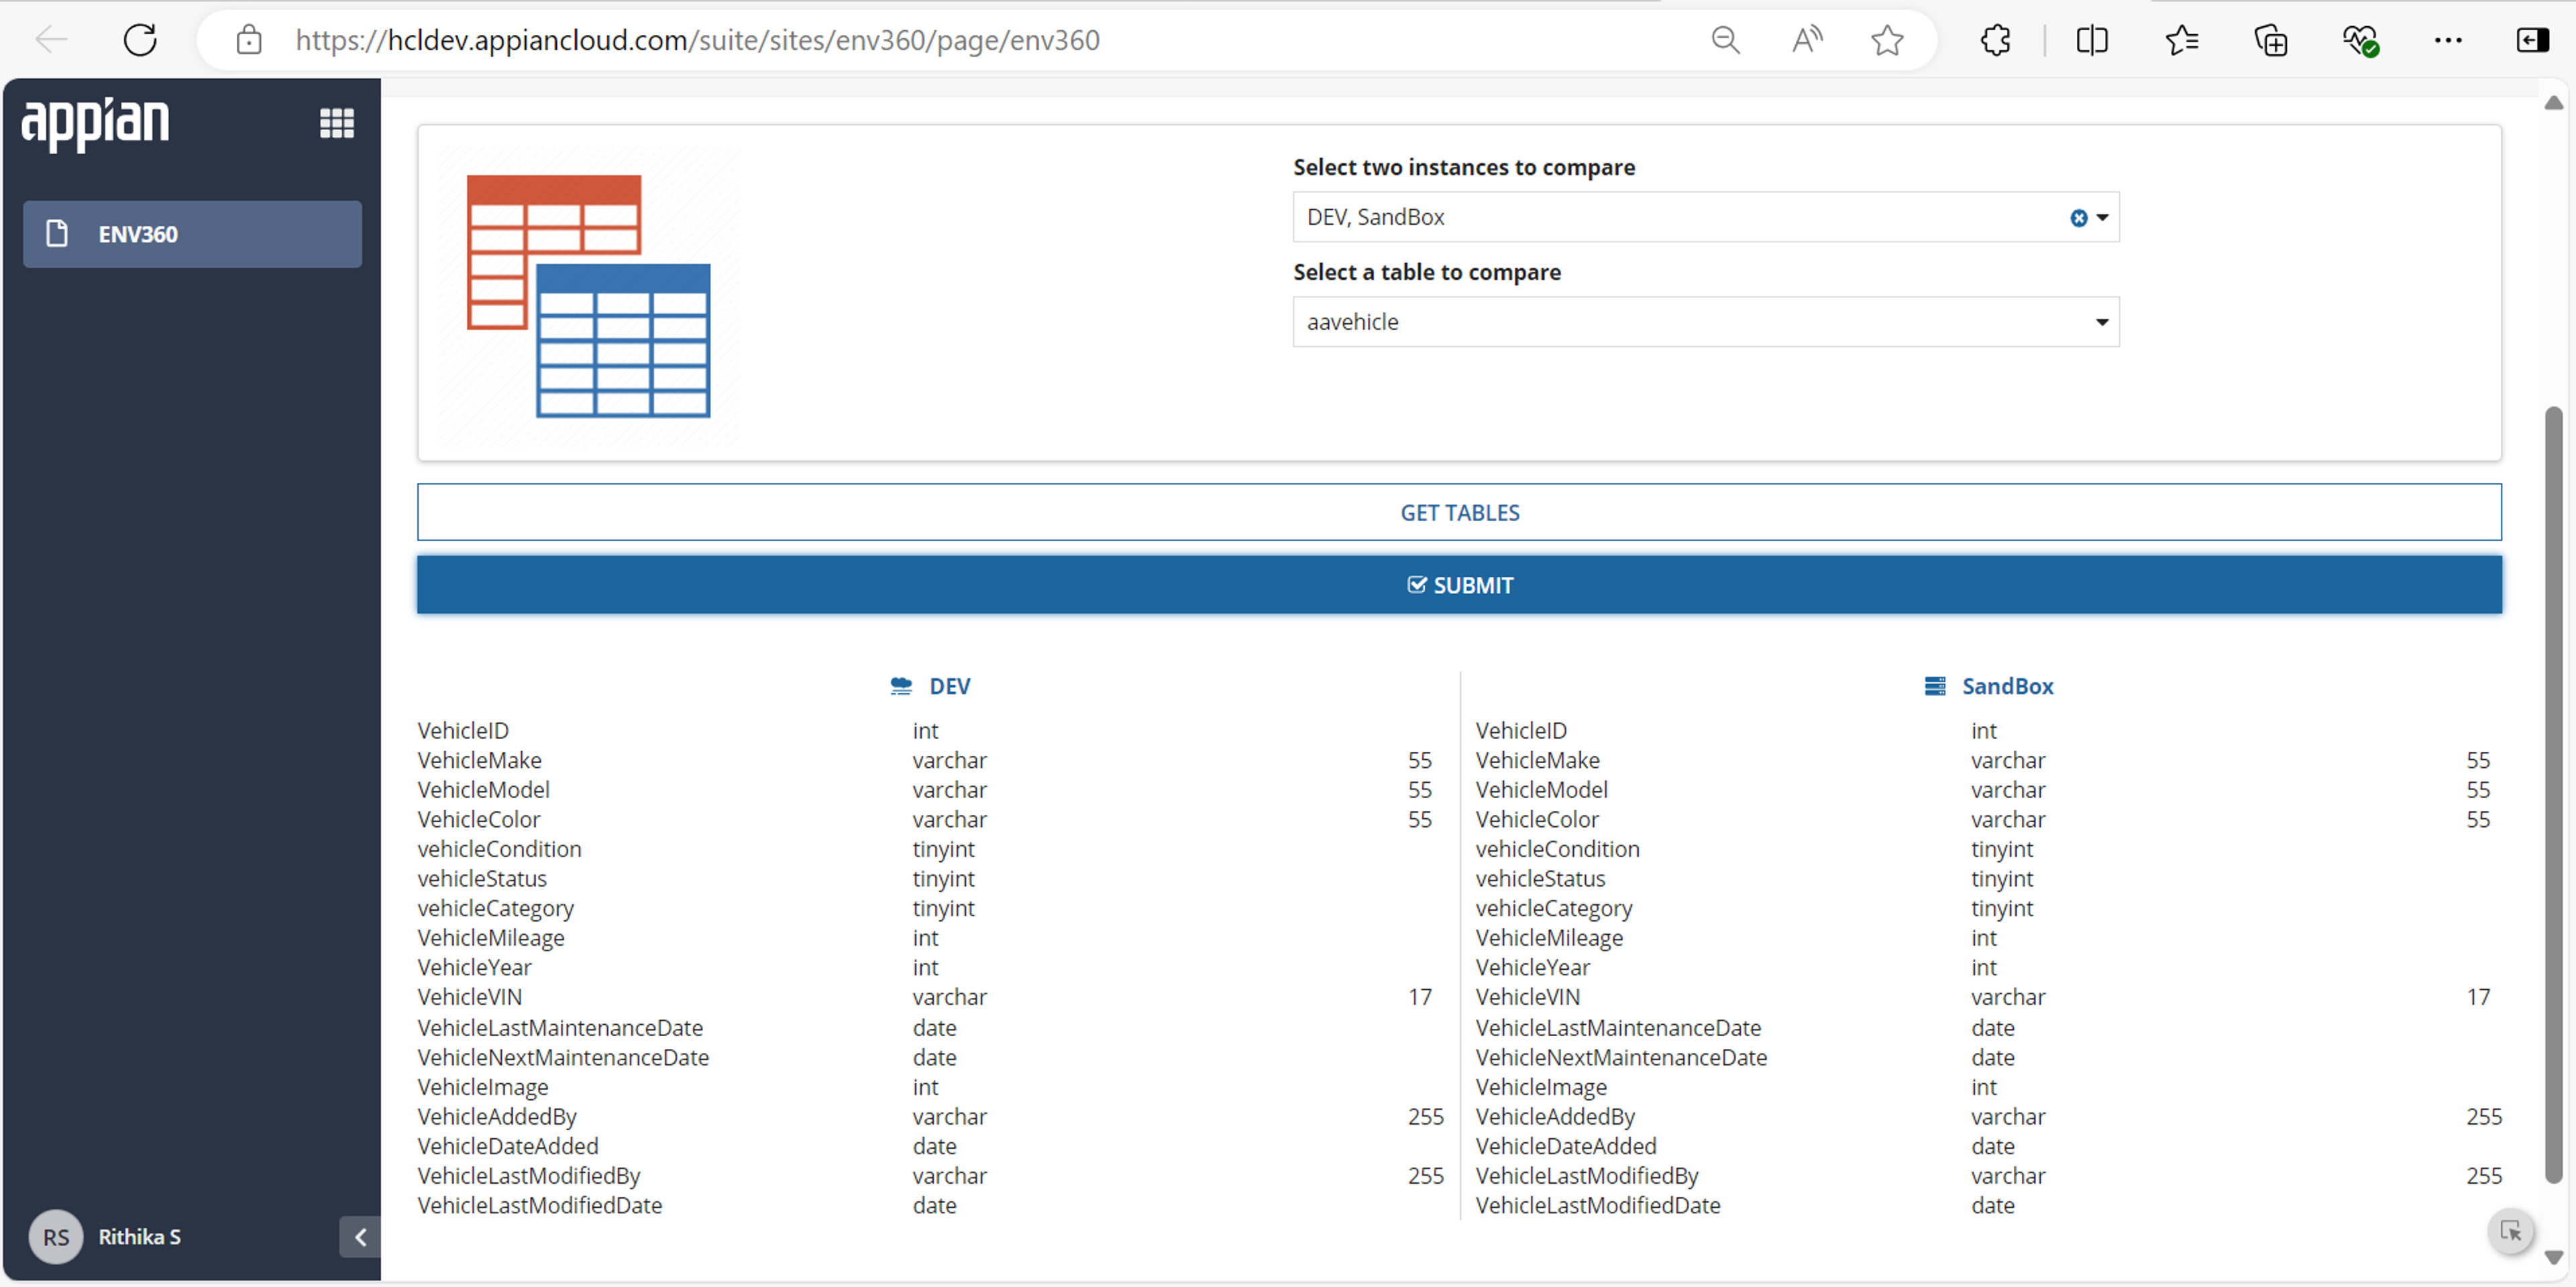The width and height of the screenshot is (2576, 1287).
Task: Toggle the split screen icon
Action: (x=2092, y=40)
